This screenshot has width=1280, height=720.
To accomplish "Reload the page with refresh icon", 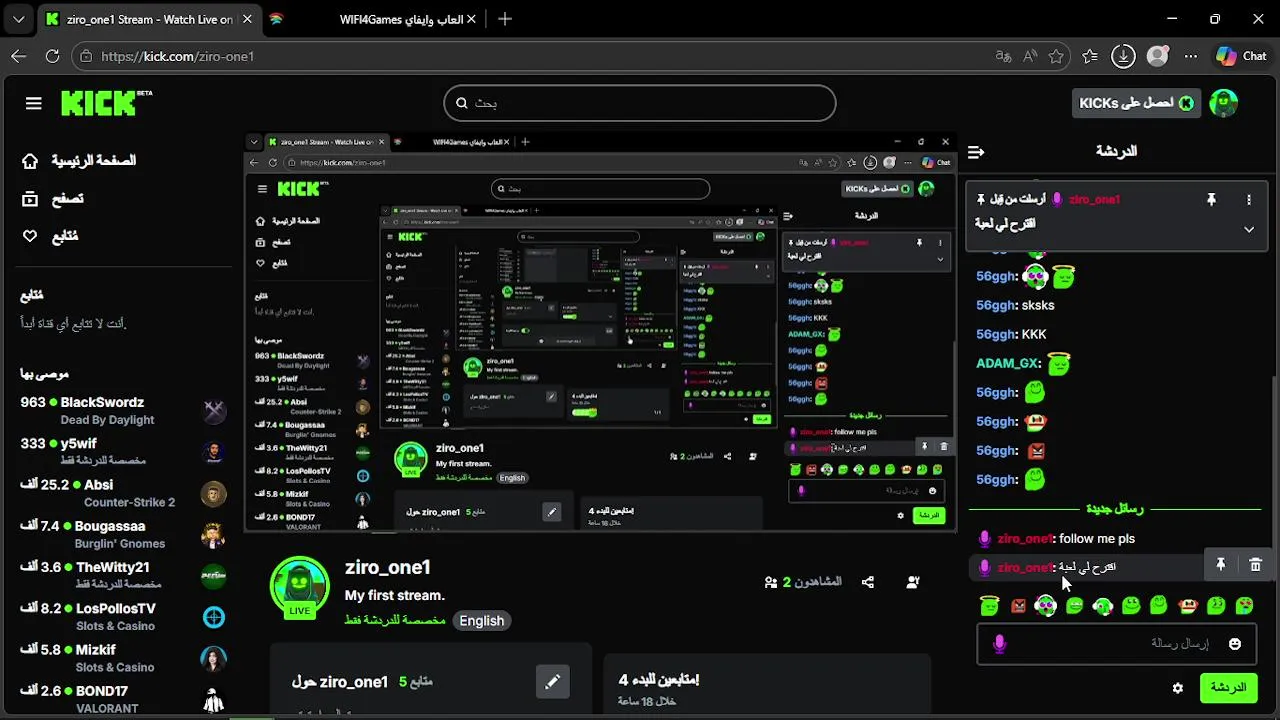I will click(51, 56).
